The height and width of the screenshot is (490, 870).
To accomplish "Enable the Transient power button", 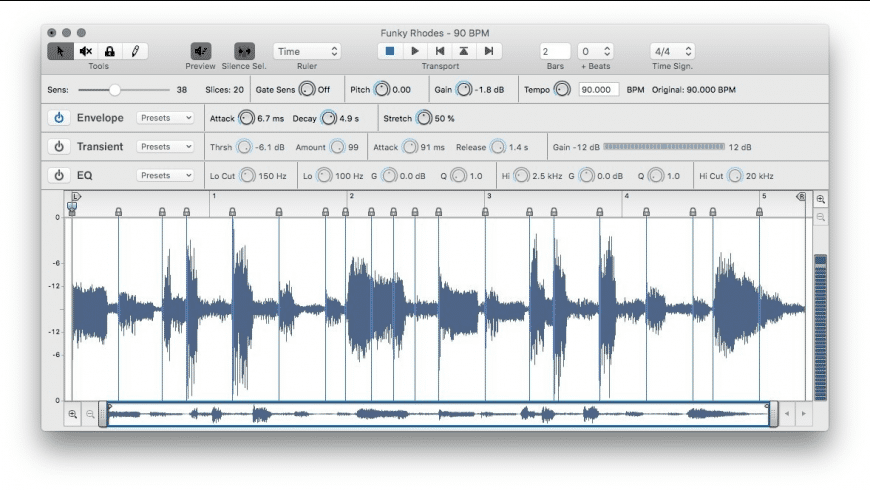I will [x=59, y=147].
